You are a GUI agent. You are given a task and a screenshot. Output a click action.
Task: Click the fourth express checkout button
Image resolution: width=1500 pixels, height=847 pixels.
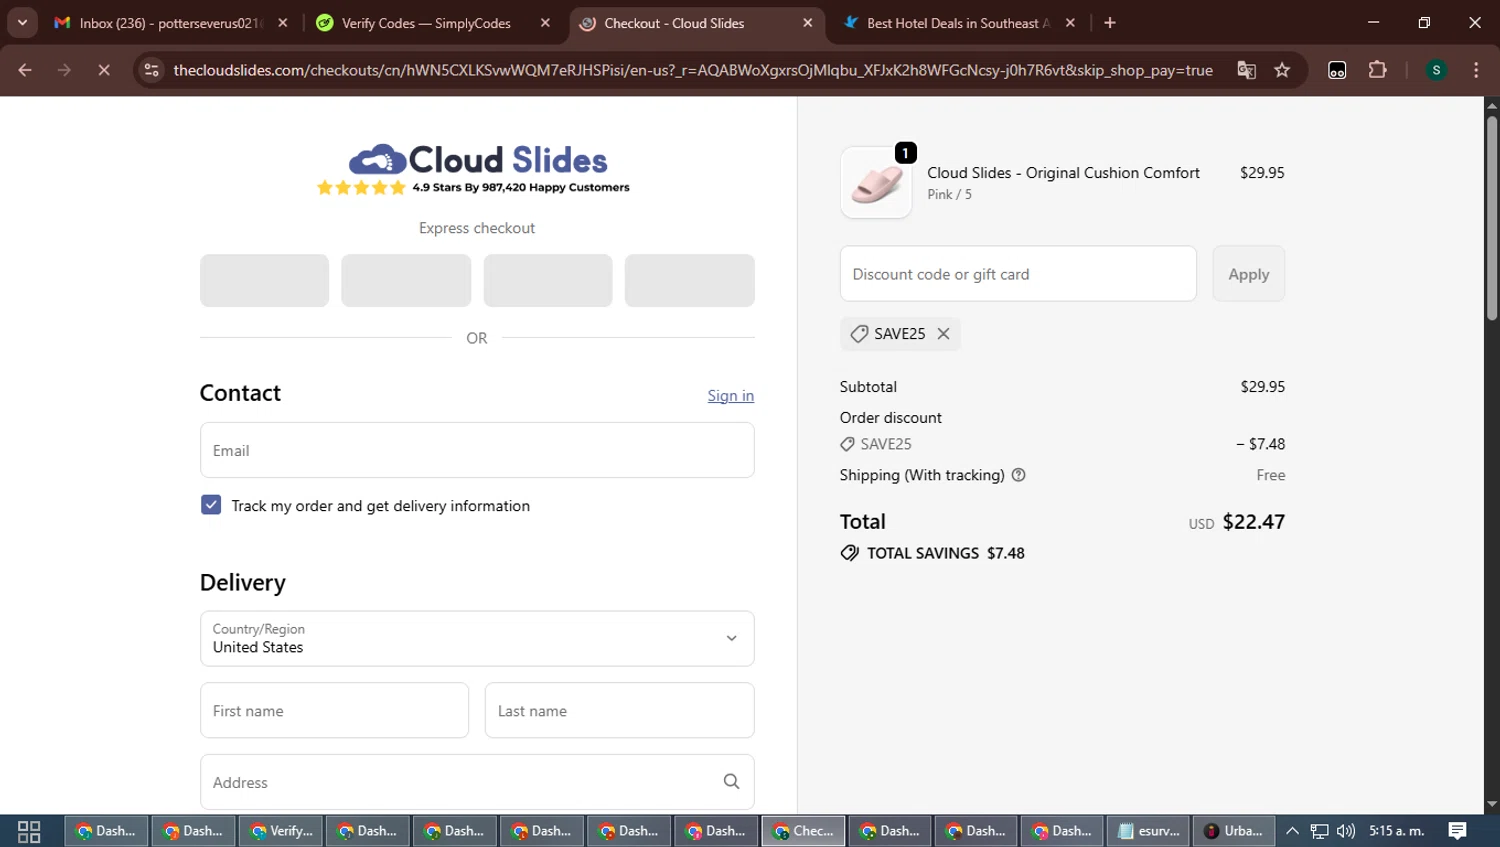click(x=689, y=280)
